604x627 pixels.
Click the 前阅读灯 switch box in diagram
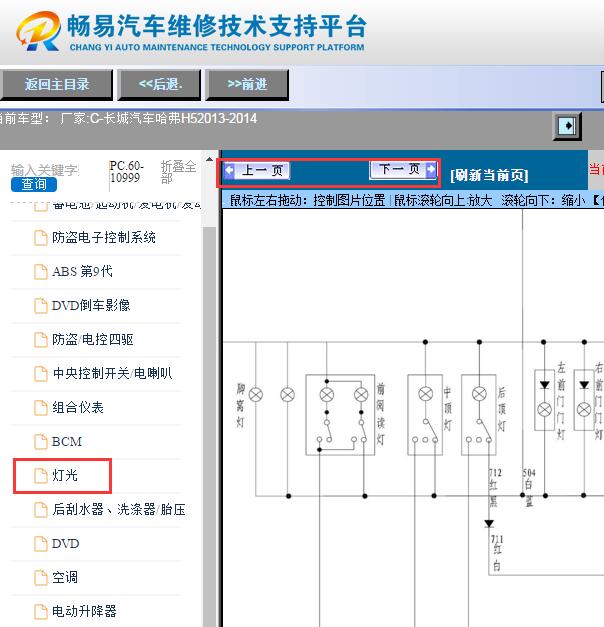340,415
